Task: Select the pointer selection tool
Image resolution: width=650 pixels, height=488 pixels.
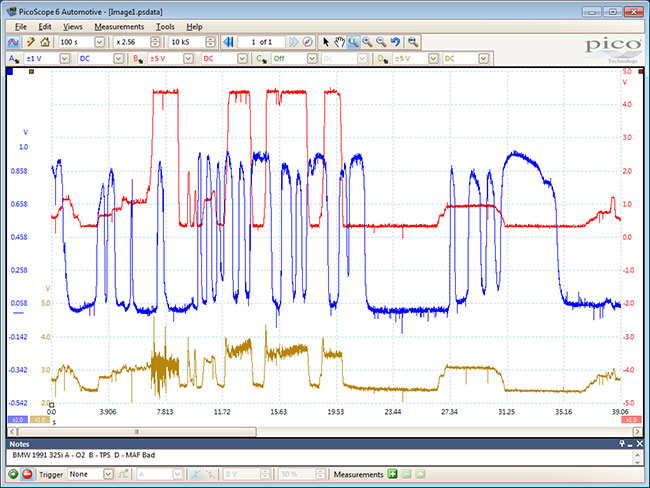Action: [x=326, y=42]
